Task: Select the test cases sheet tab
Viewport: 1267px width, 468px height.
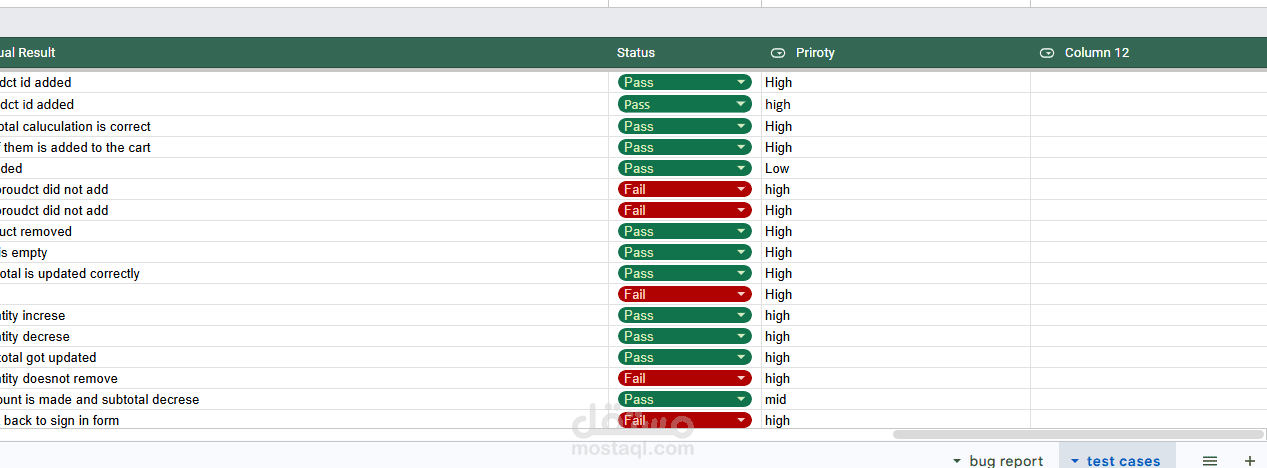Action: [1124, 461]
